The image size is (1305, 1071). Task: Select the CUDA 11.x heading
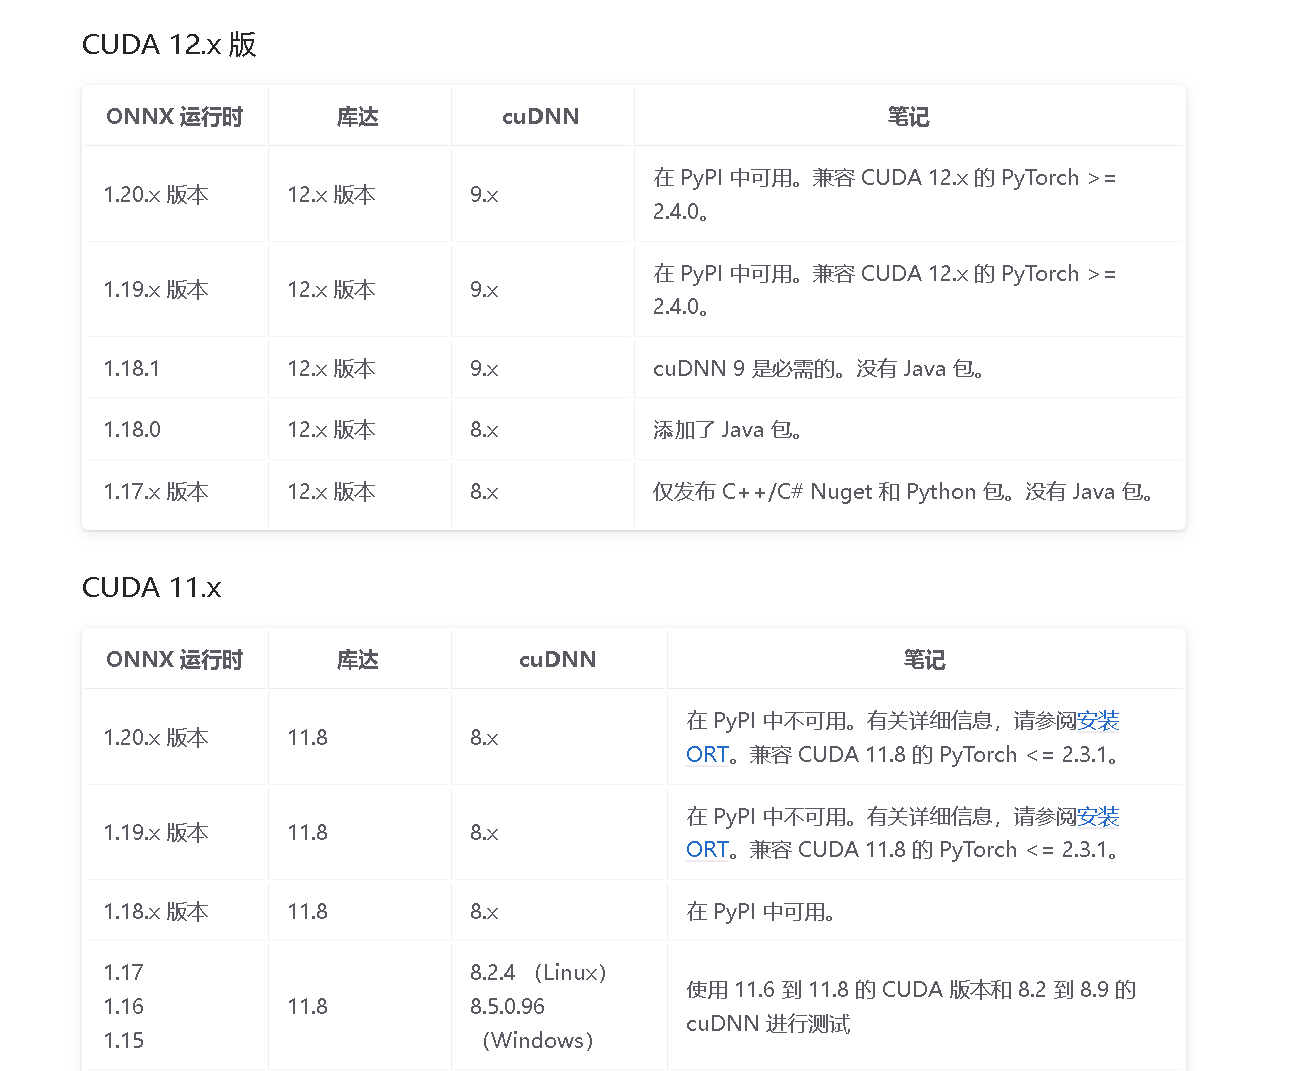[151, 588]
